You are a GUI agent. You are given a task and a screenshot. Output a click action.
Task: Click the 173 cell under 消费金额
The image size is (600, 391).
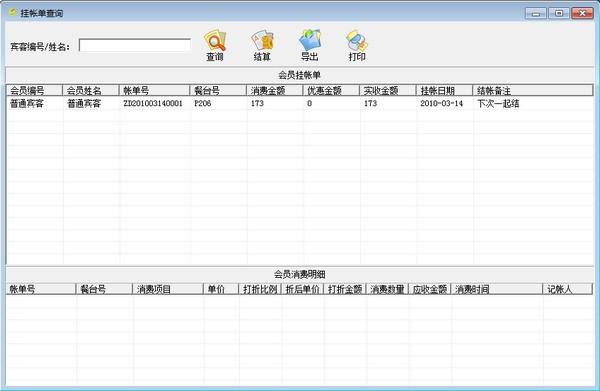[x=257, y=103]
